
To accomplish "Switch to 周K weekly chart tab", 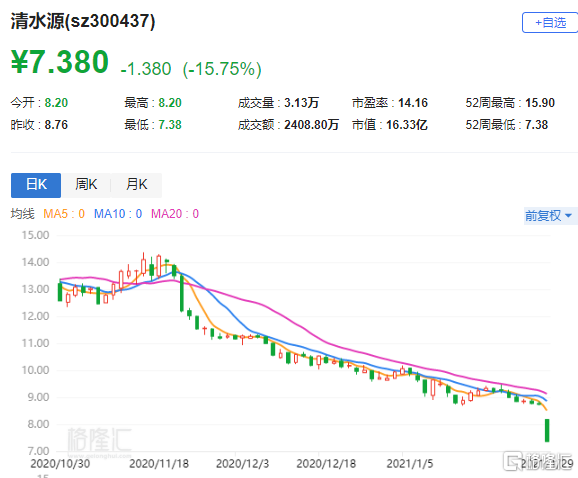I will point(86,185).
